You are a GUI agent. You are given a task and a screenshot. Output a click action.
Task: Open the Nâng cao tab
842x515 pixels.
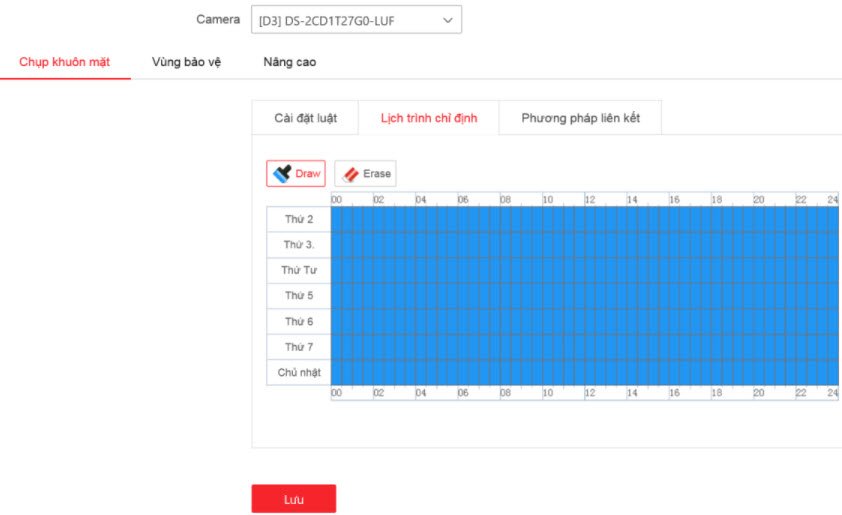click(x=290, y=62)
